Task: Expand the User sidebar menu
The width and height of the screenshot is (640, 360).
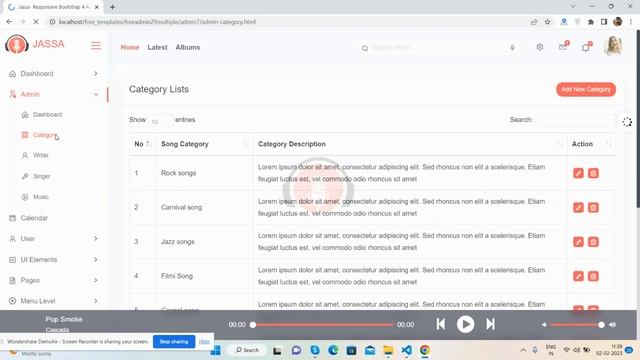Action: [54, 238]
